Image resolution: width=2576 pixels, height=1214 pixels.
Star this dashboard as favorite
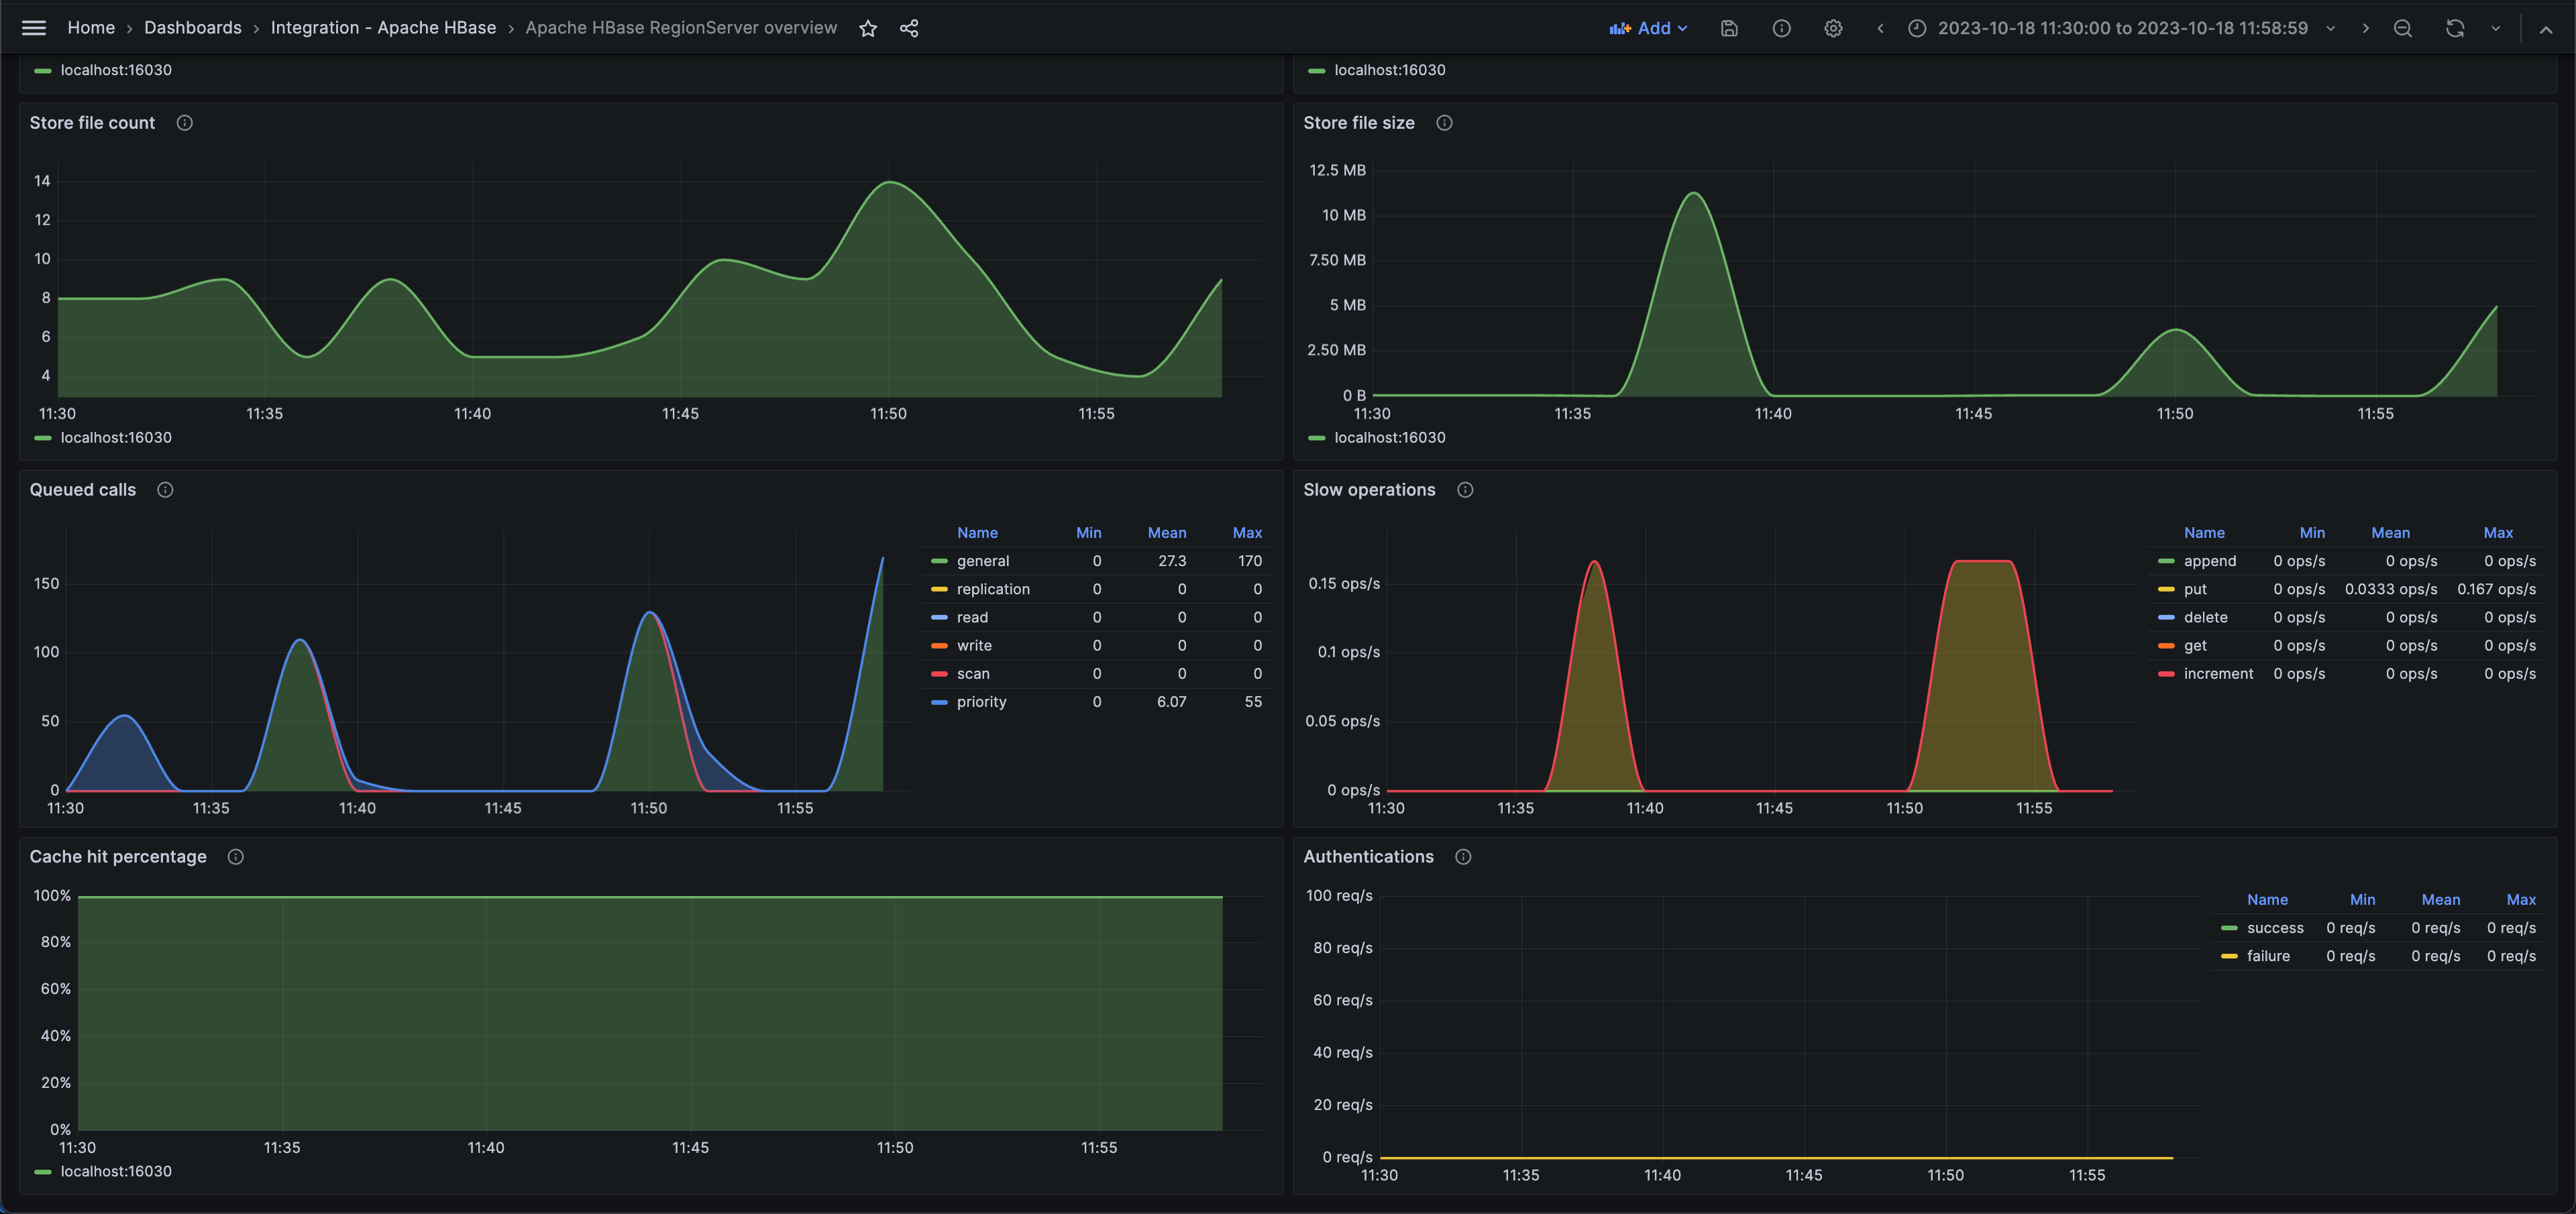[868, 28]
